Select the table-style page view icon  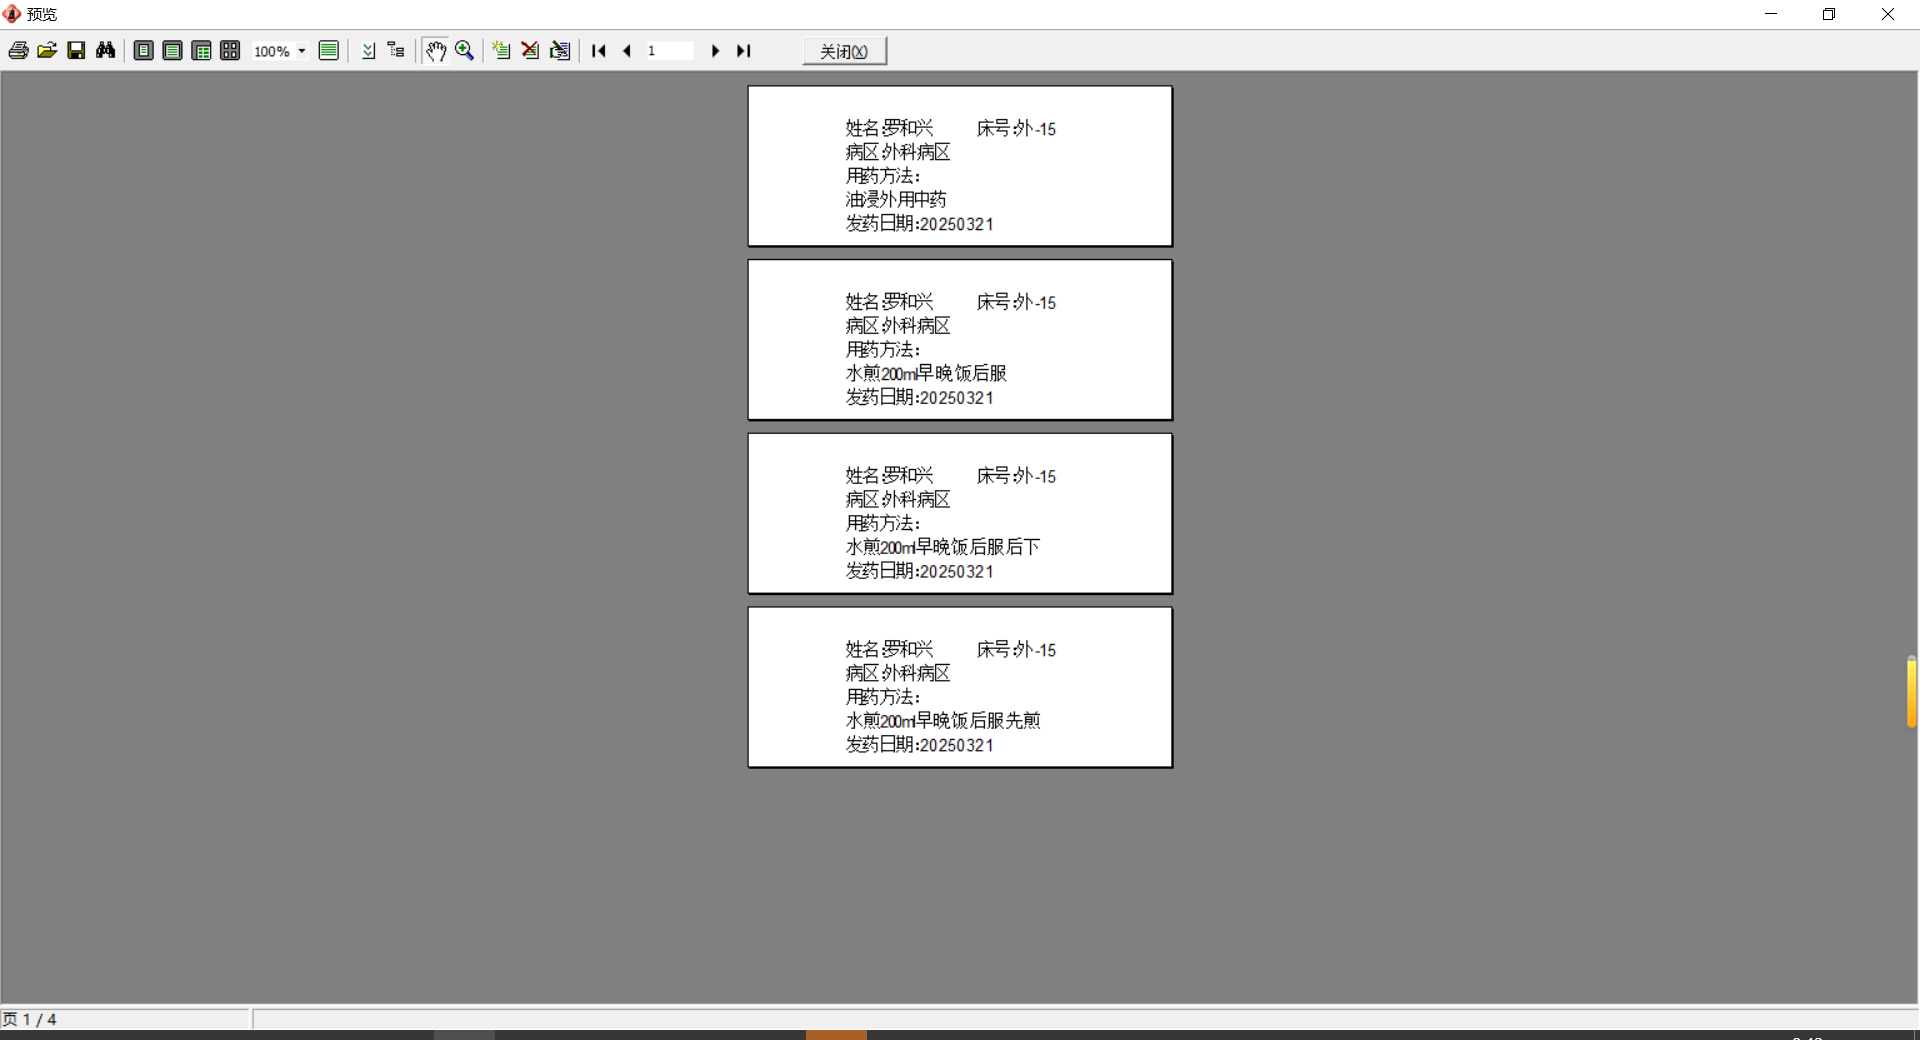tap(202, 51)
